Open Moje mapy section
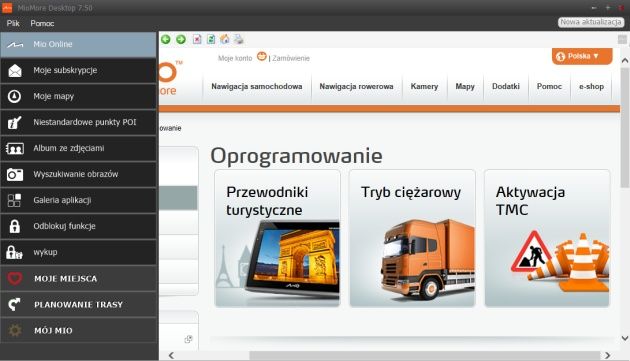This screenshot has width=630, height=361. 78,96
